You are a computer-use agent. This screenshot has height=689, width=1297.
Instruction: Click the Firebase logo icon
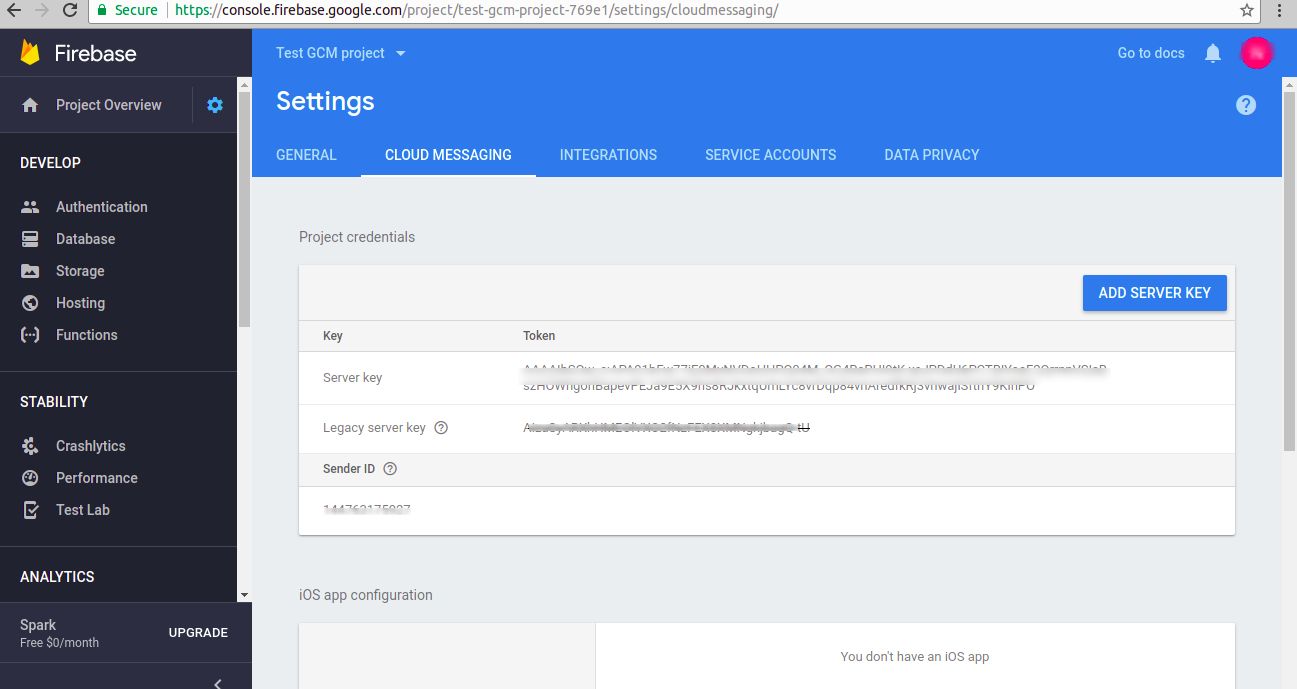click(x=30, y=53)
